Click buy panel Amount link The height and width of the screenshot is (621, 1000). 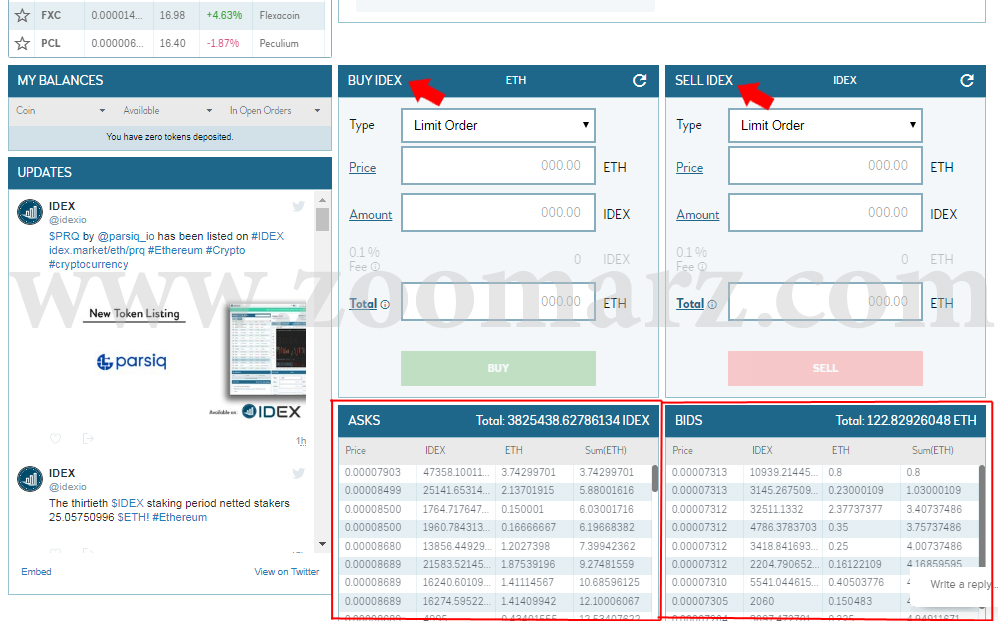(371, 215)
